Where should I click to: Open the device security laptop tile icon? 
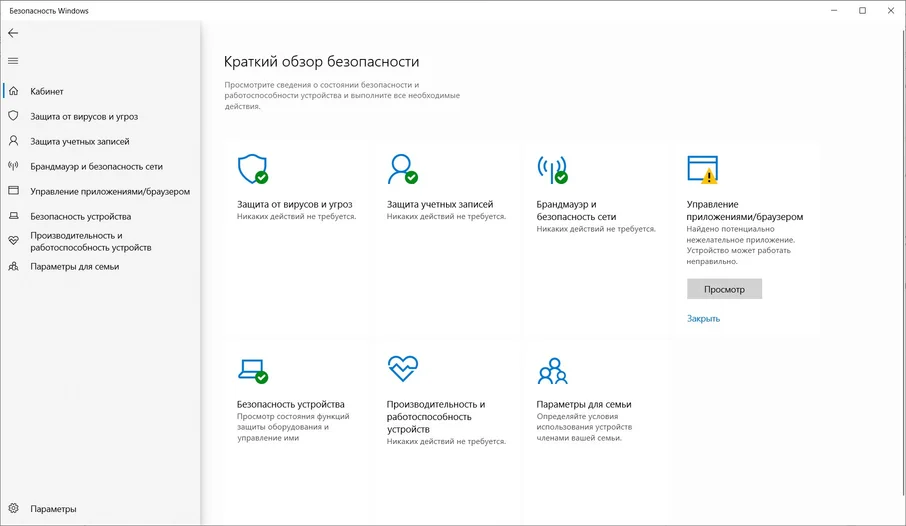[252, 370]
